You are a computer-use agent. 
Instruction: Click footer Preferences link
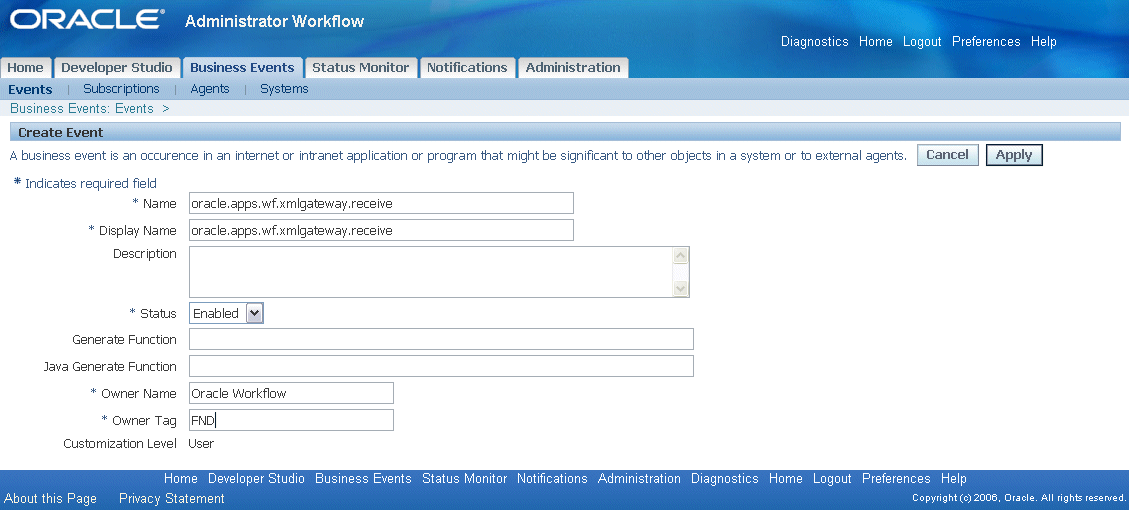tap(896, 478)
